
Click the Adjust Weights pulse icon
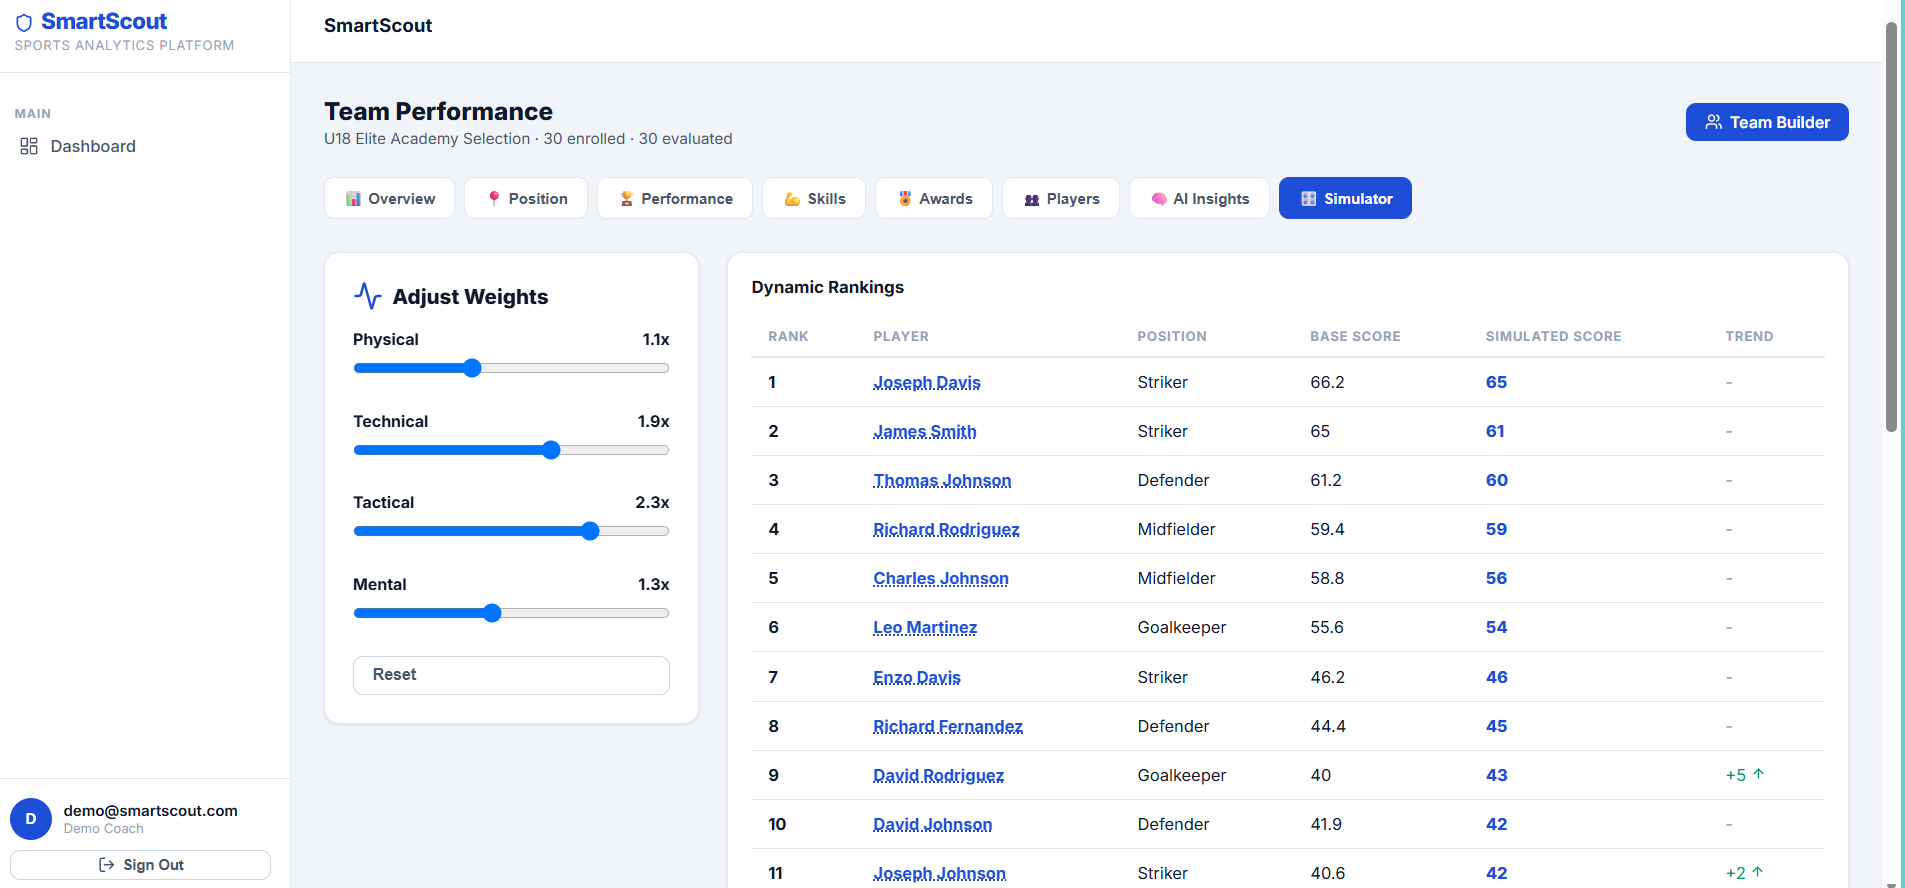pos(368,296)
